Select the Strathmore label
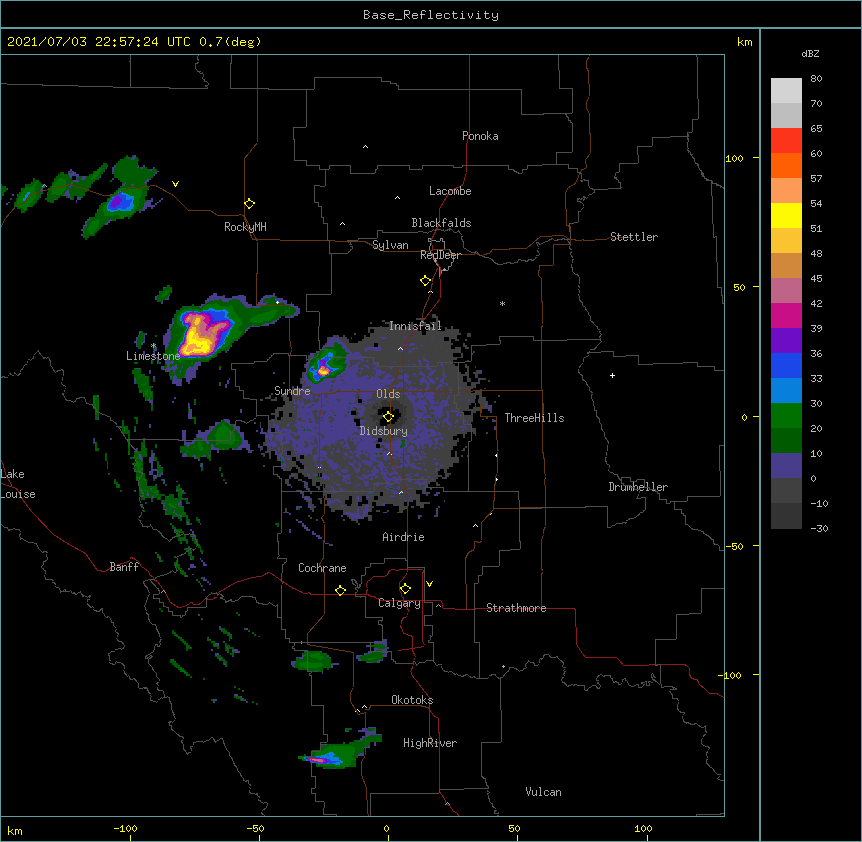Image resolution: width=862 pixels, height=842 pixels. pyautogui.click(x=516, y=608)
